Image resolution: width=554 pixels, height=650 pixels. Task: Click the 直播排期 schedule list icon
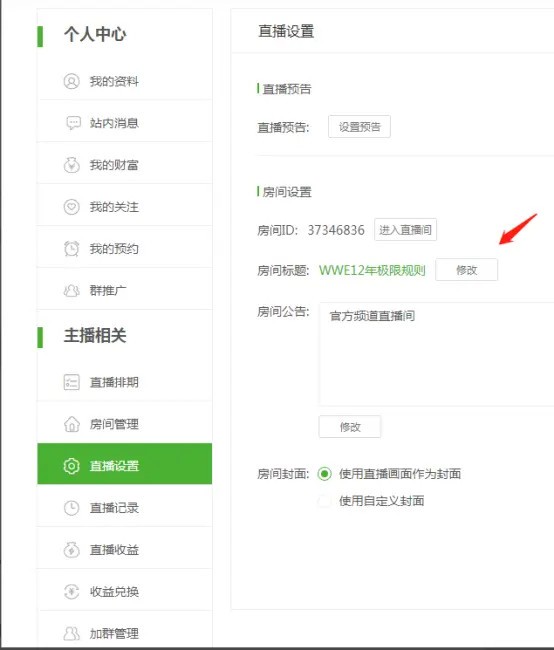71,382
